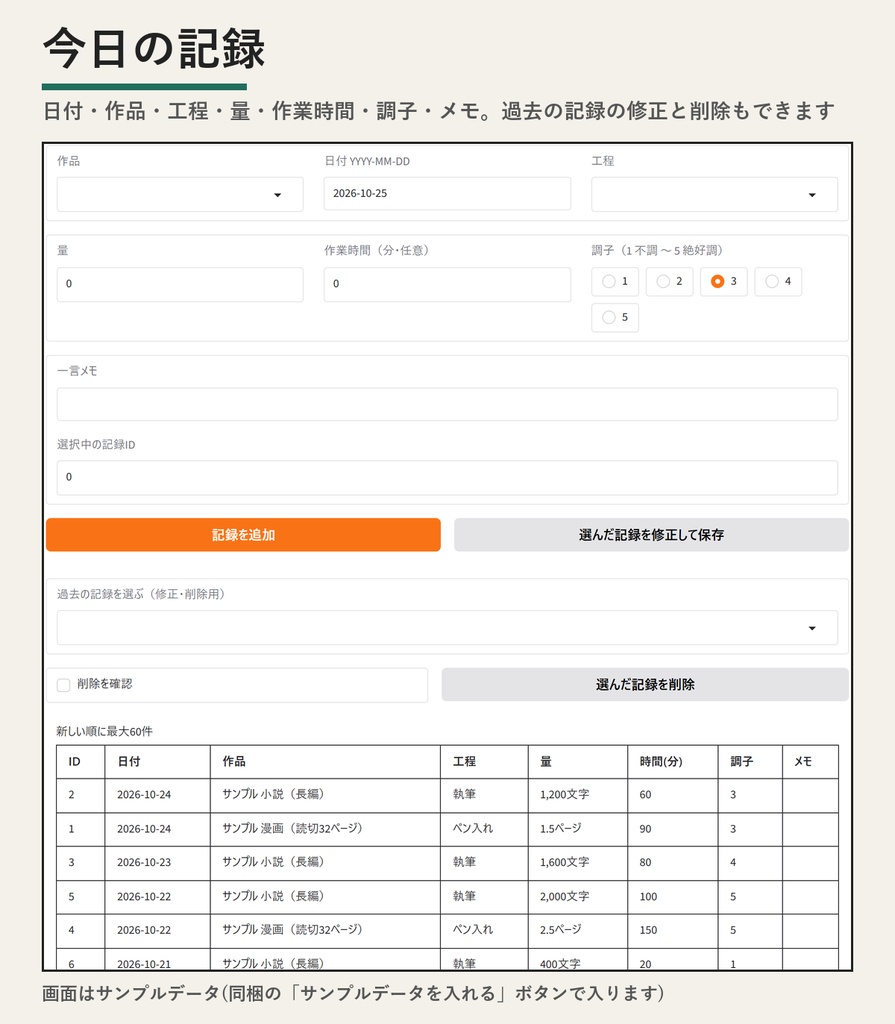Click the 作業時間（分・任意）input field
Viewport: 895px width, 1024px height.
[x=447, y=284]
